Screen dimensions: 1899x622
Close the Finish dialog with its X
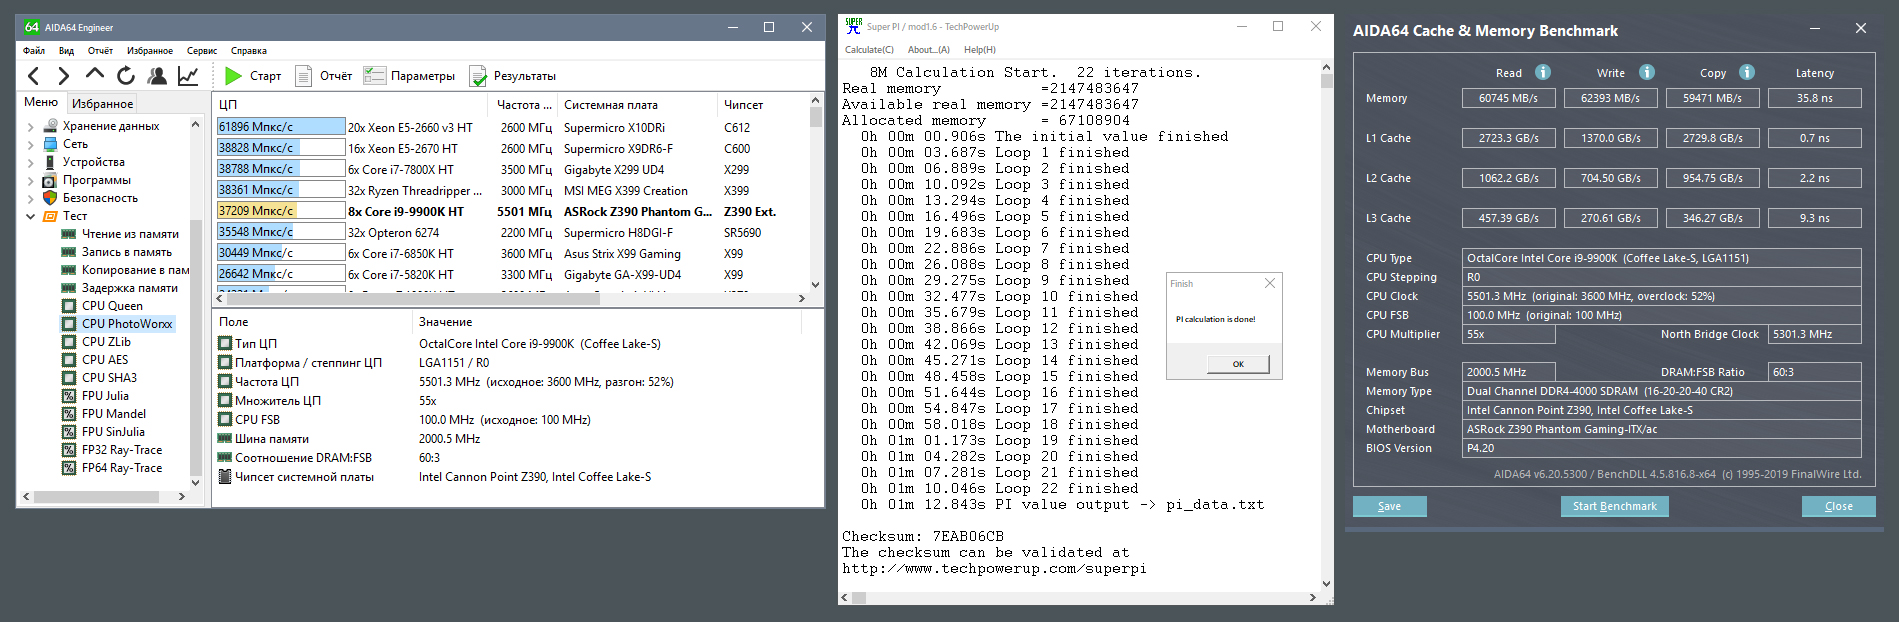(x=1270, y=283)
